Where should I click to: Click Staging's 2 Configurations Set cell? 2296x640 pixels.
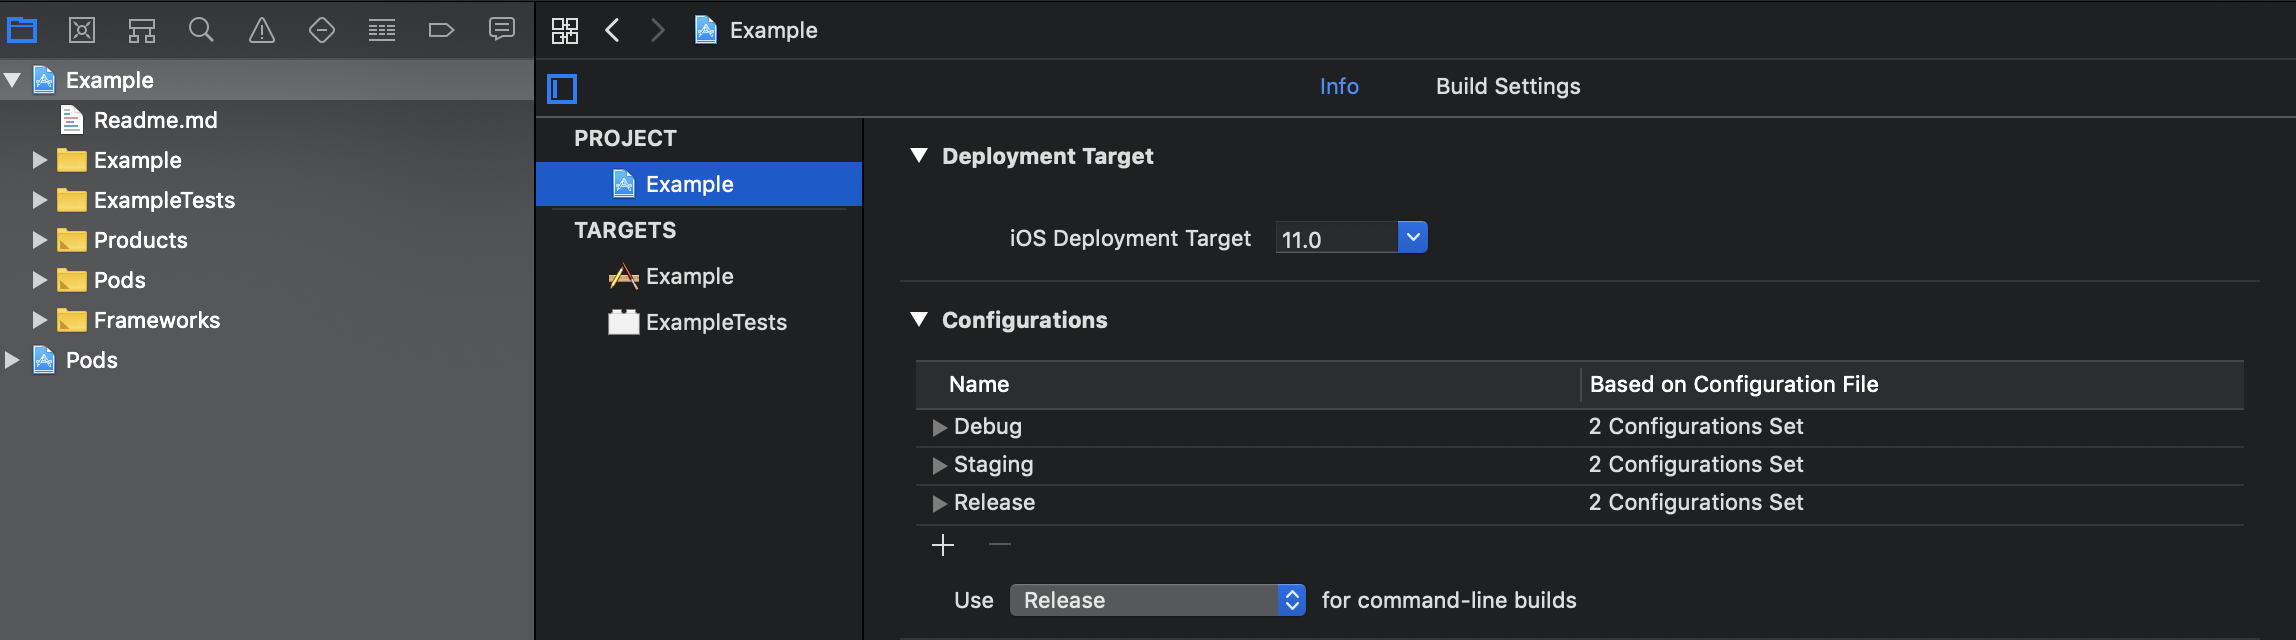(x=1696, y=465)
